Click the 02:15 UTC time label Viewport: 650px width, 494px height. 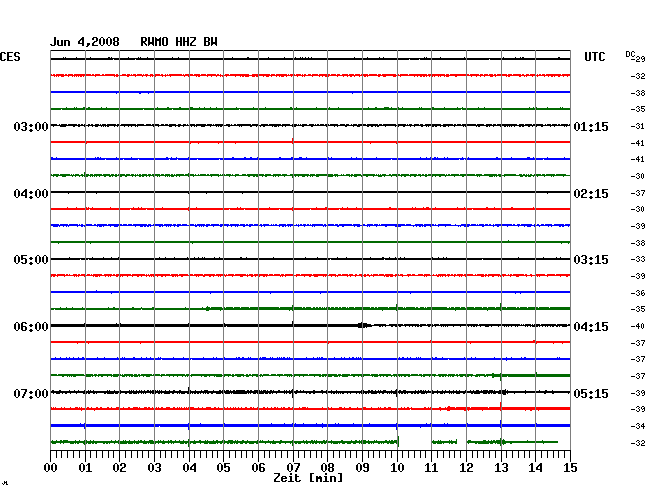click(x=591, y=194)
